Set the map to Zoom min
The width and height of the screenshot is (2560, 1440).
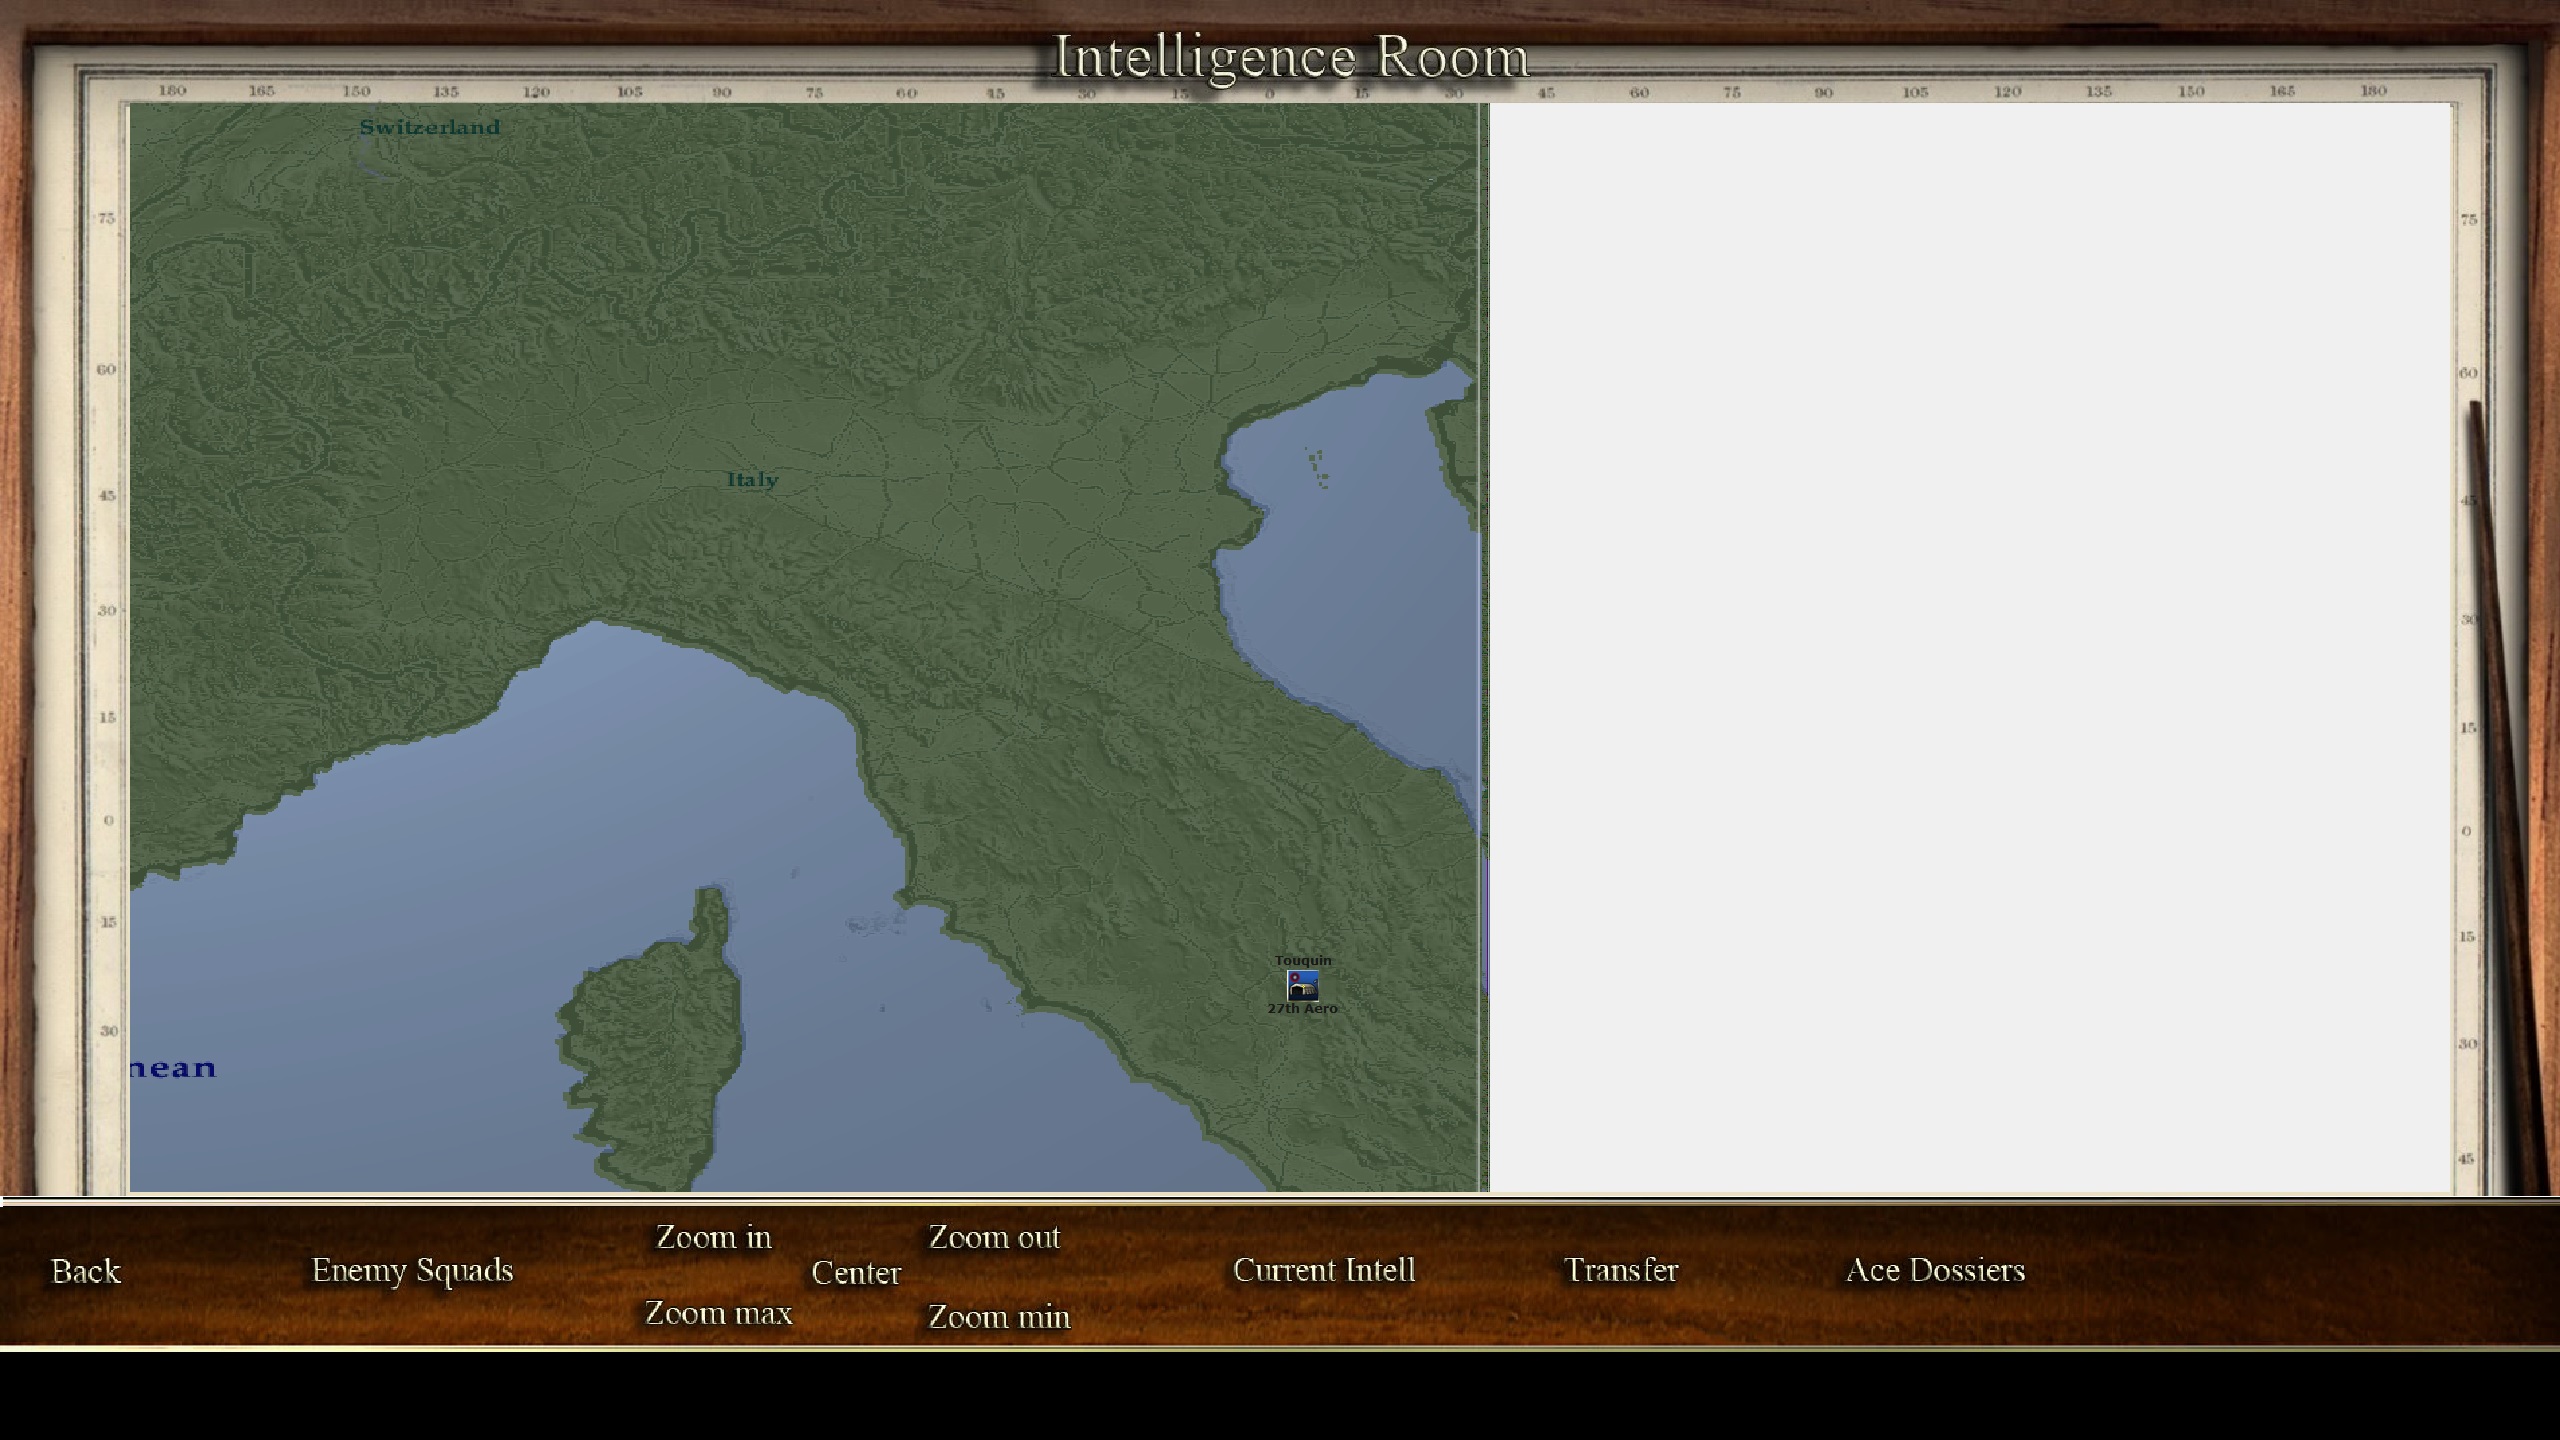tap(999, 1317)
